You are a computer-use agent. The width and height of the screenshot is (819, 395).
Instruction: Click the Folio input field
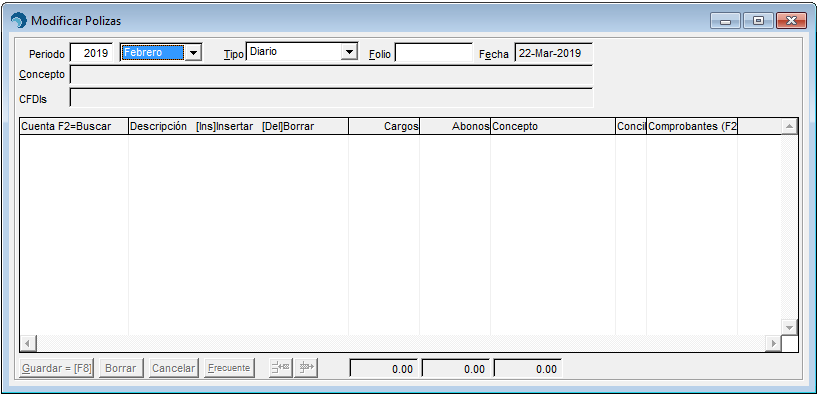tap(434, 53)
